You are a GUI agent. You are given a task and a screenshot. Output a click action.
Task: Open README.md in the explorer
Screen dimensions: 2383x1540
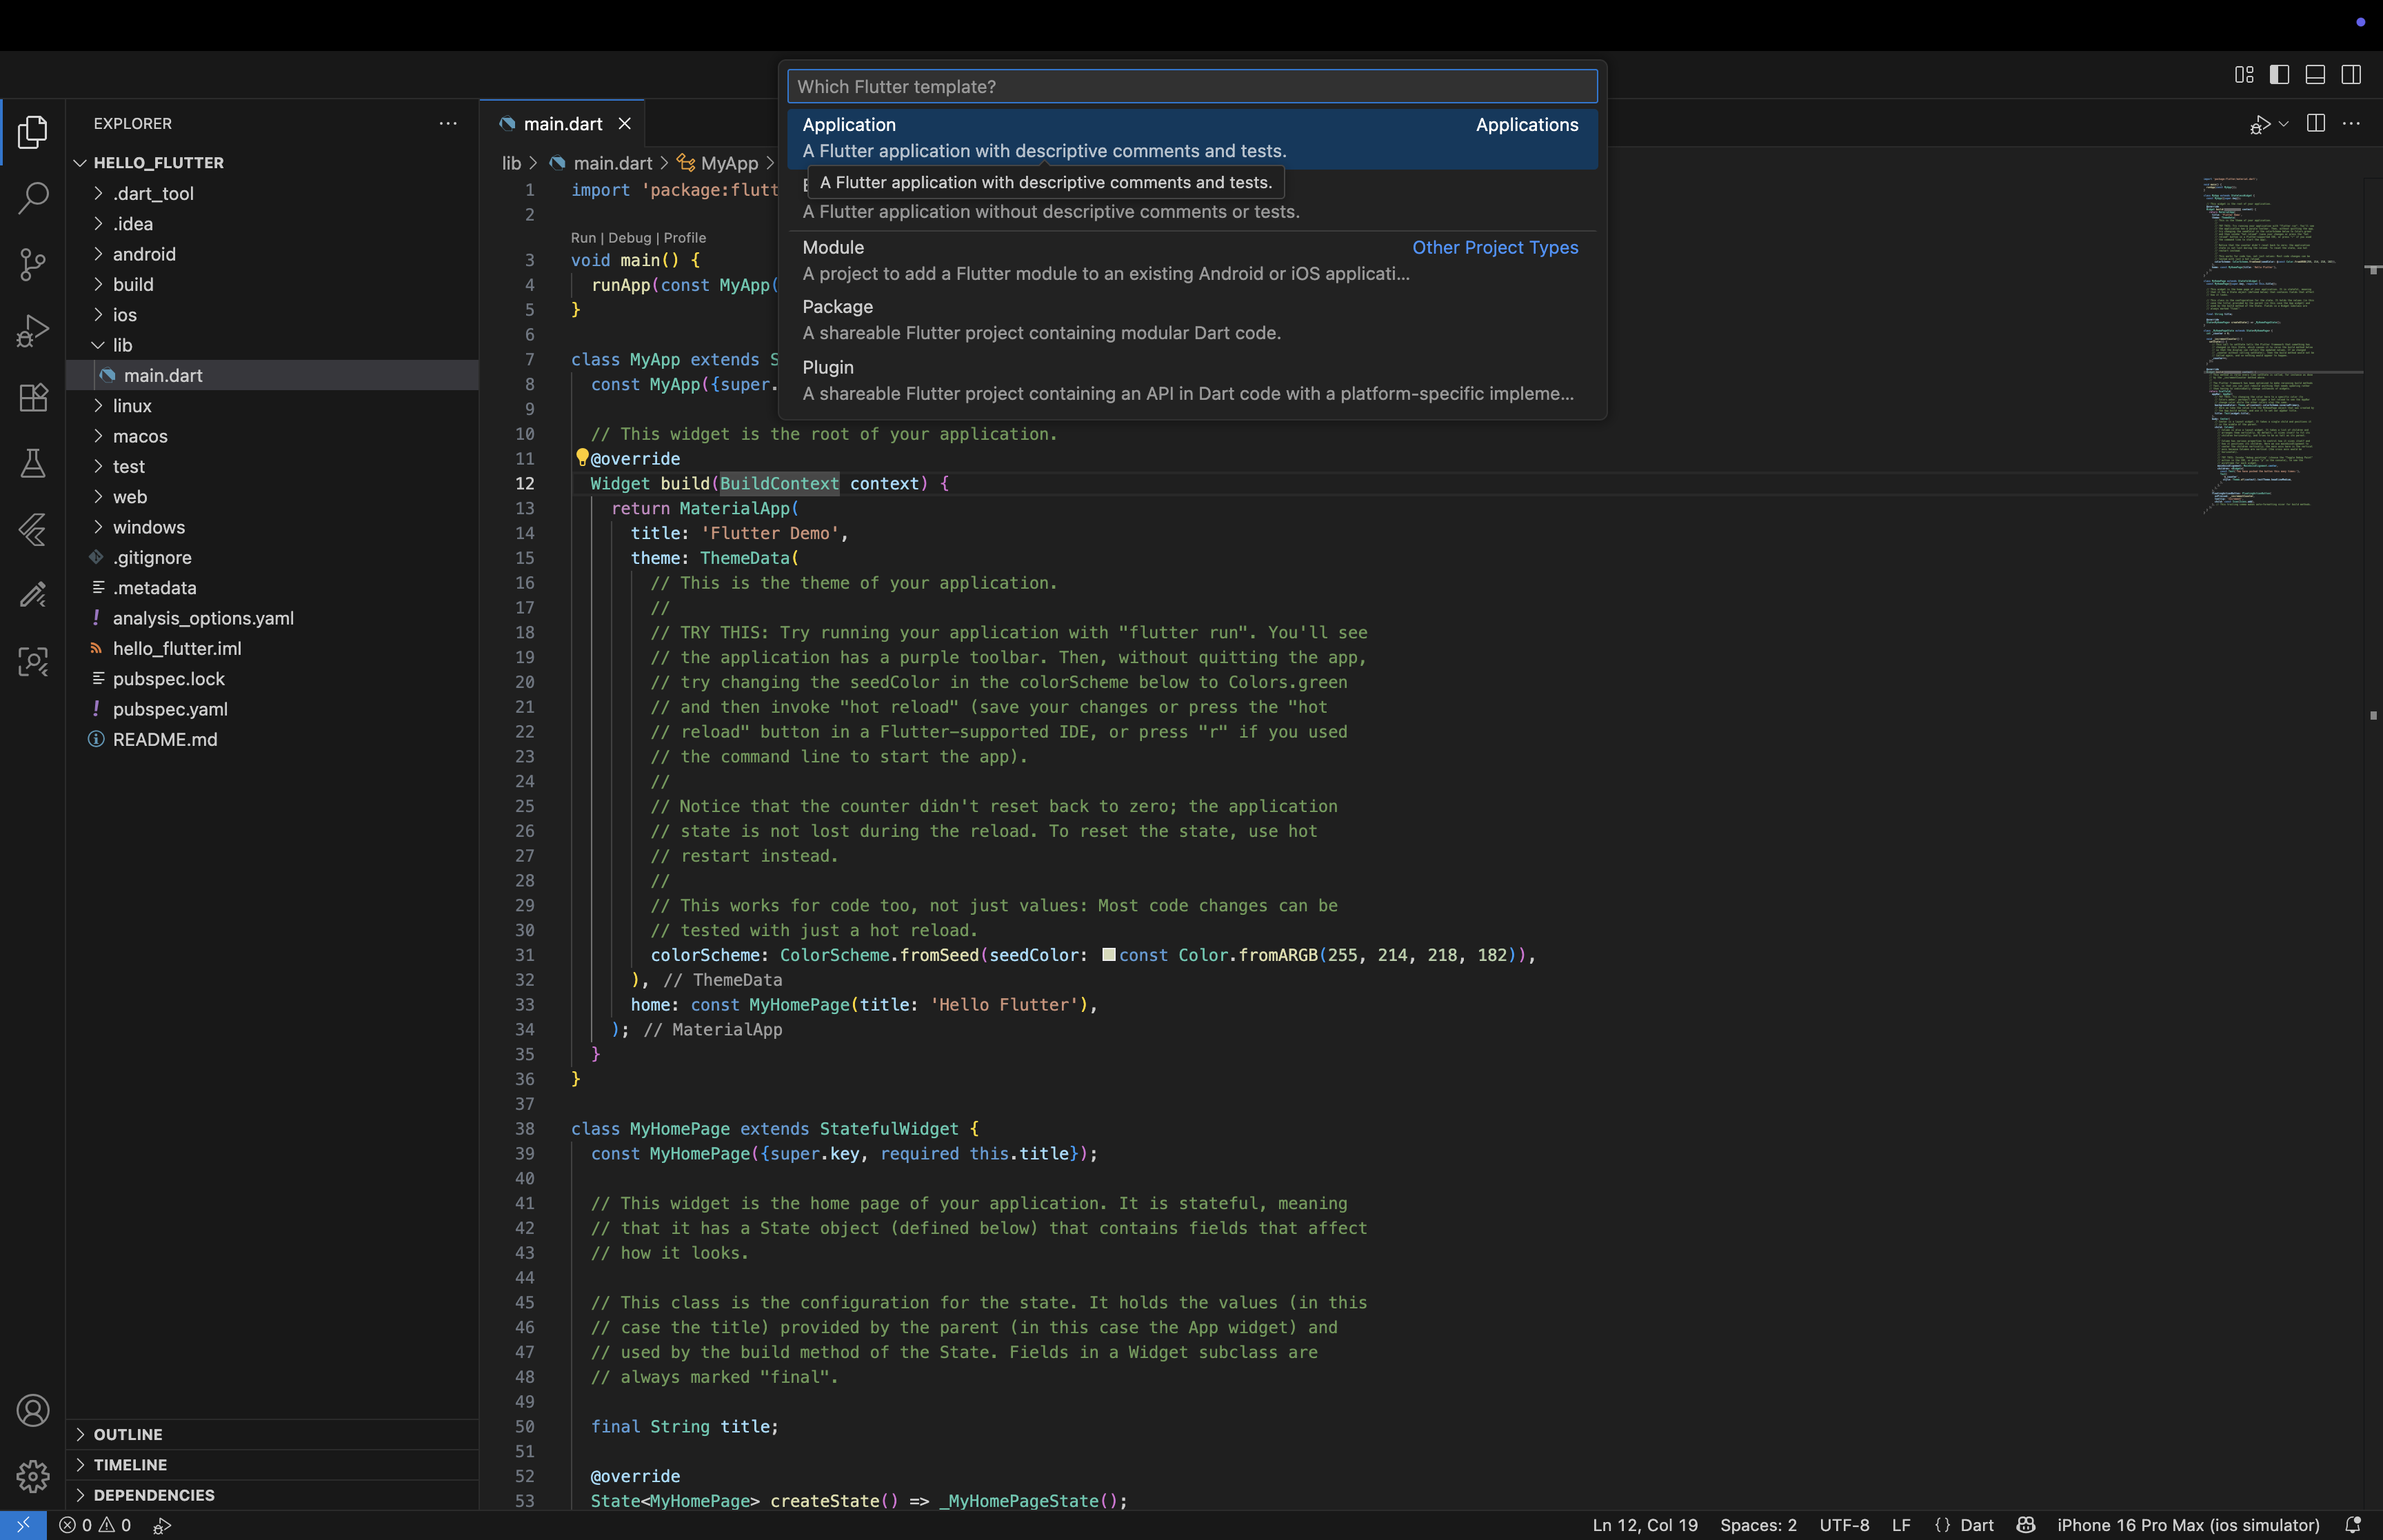click(273, 739)
